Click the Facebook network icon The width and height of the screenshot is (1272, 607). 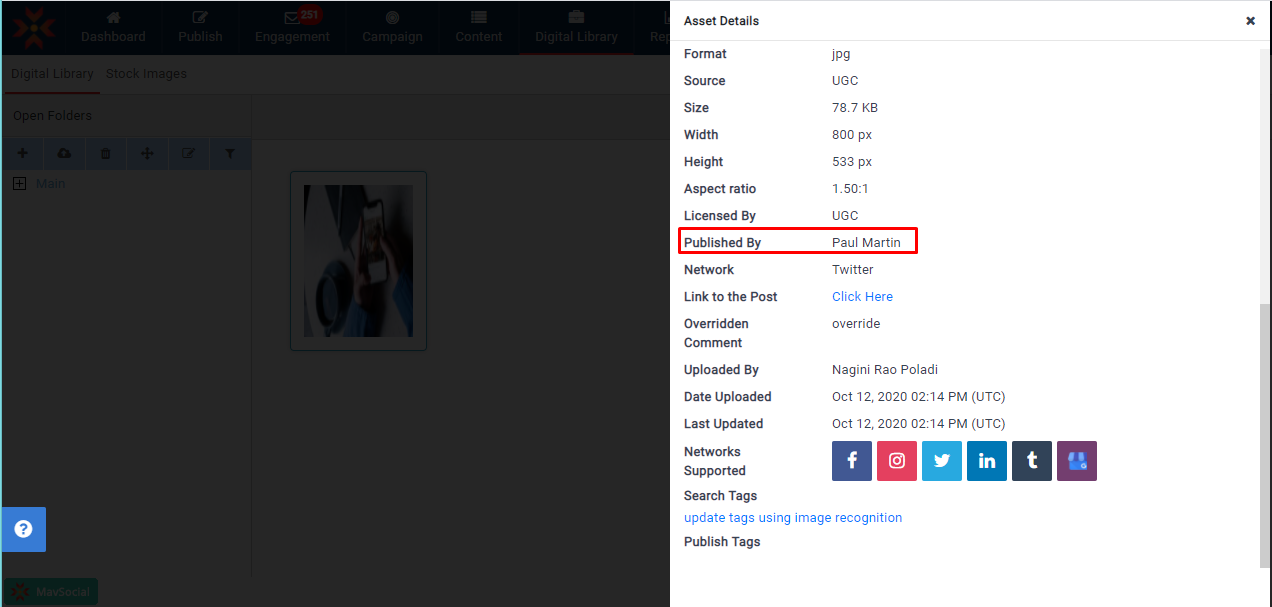pyautogui.click(x=852, y=461)
